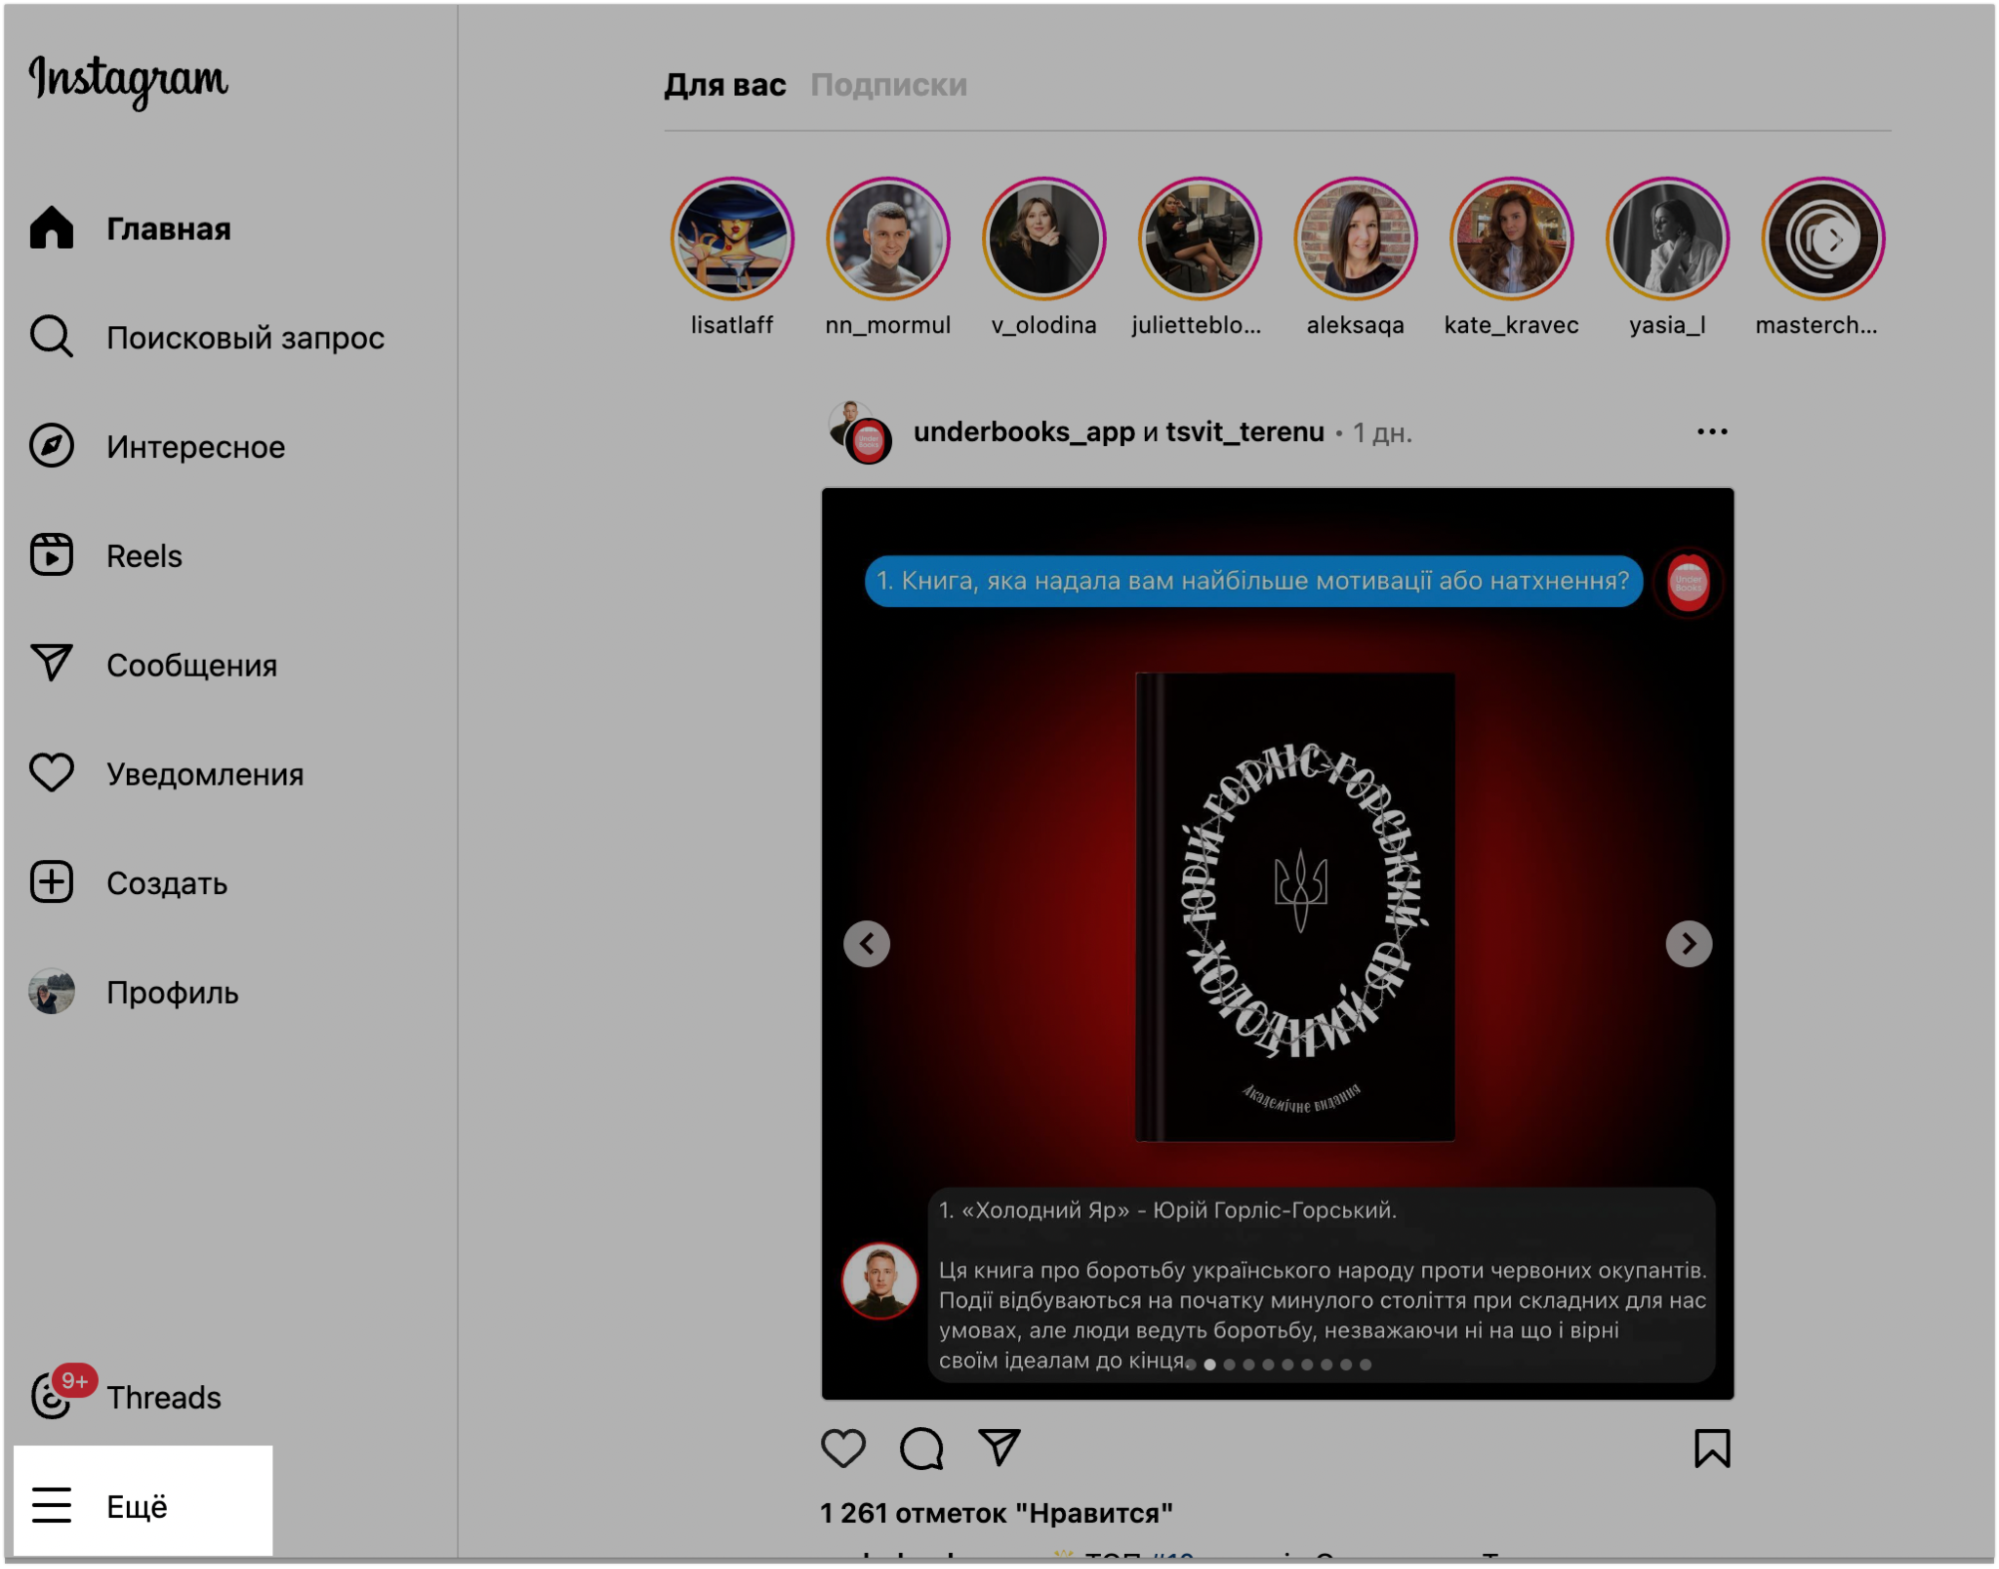
Task: Open the Home icon labeled Главная
Action: coord(51,228)
